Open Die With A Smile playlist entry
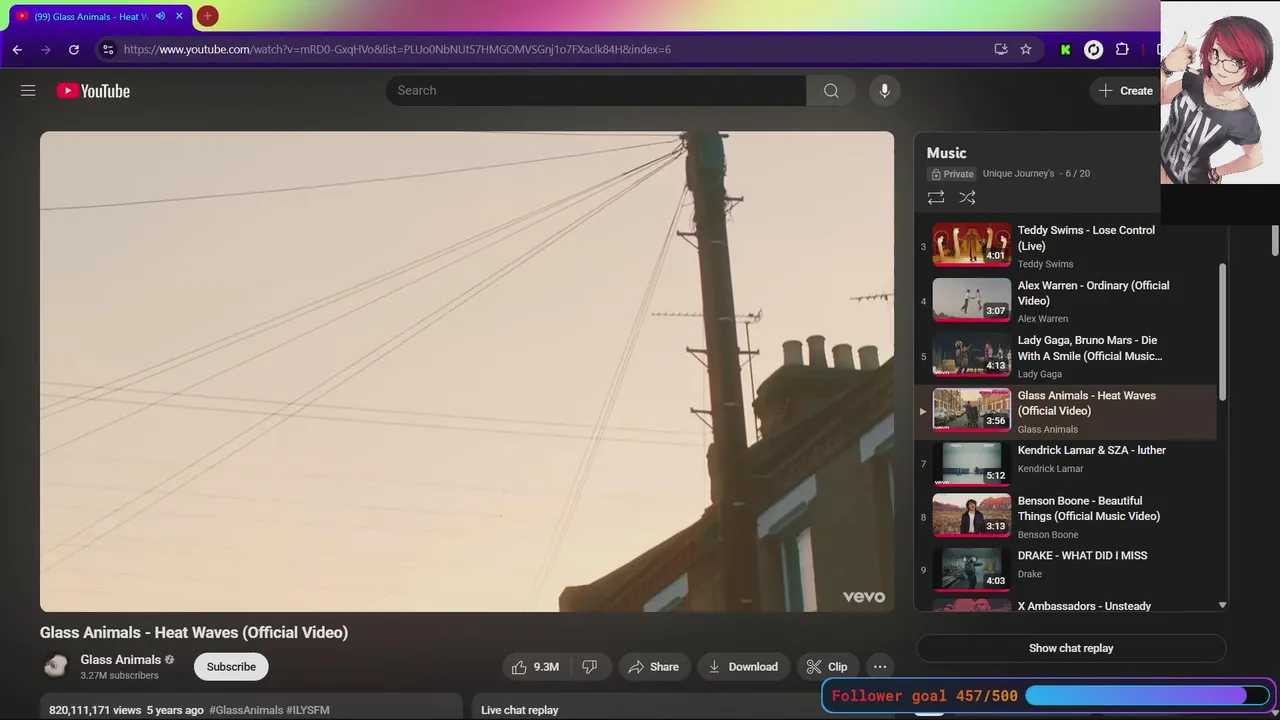1280x720 pixels. (x=1066, y=356)
